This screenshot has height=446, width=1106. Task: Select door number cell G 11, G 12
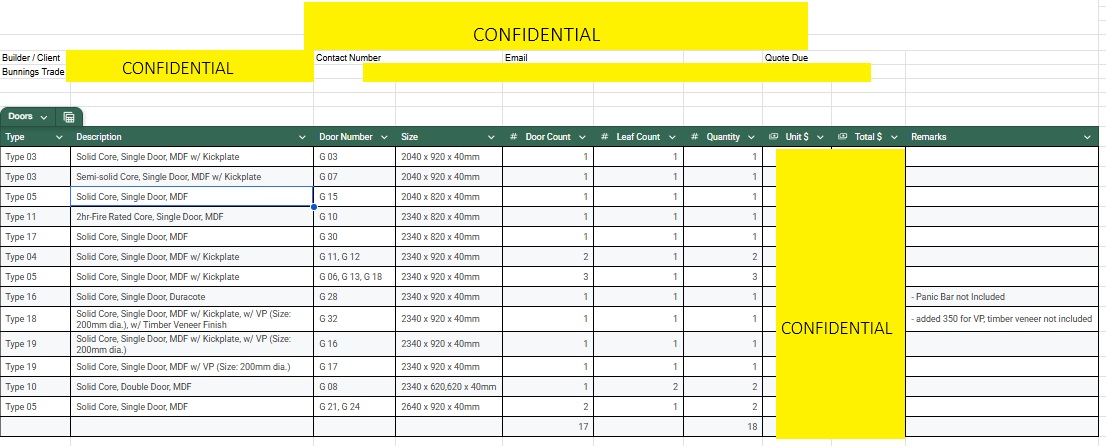coord(354,257)
